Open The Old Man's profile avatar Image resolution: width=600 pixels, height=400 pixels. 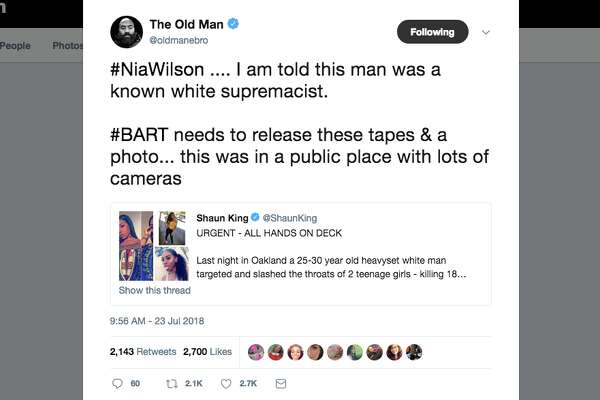point(127,32)
